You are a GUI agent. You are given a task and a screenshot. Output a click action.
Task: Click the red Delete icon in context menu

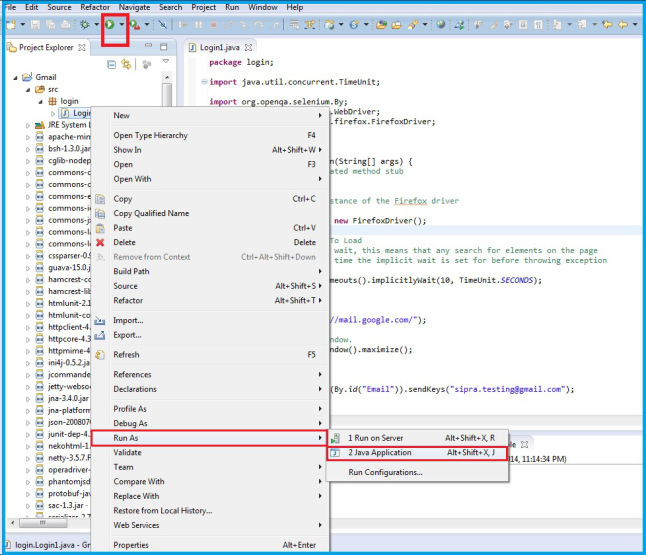(x=100, y=242)
